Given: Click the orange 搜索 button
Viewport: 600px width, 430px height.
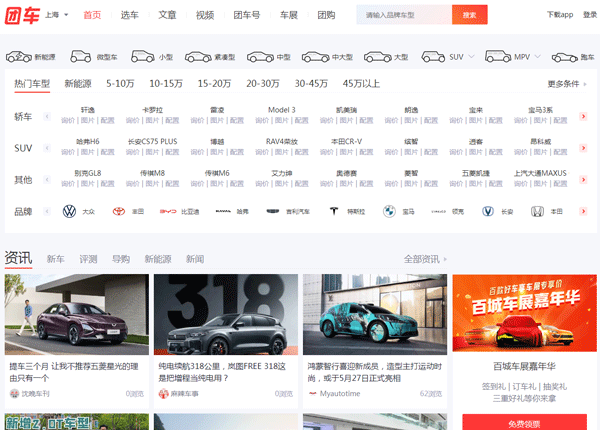Looking at the screenshot, I should [470, 15].
